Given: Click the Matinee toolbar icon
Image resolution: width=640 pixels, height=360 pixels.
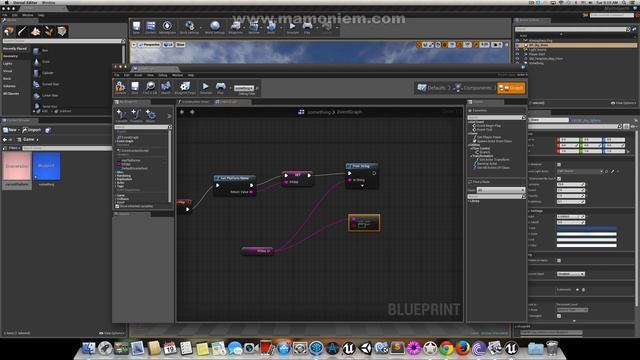Looking at the screenshot, I should [254, 28].
